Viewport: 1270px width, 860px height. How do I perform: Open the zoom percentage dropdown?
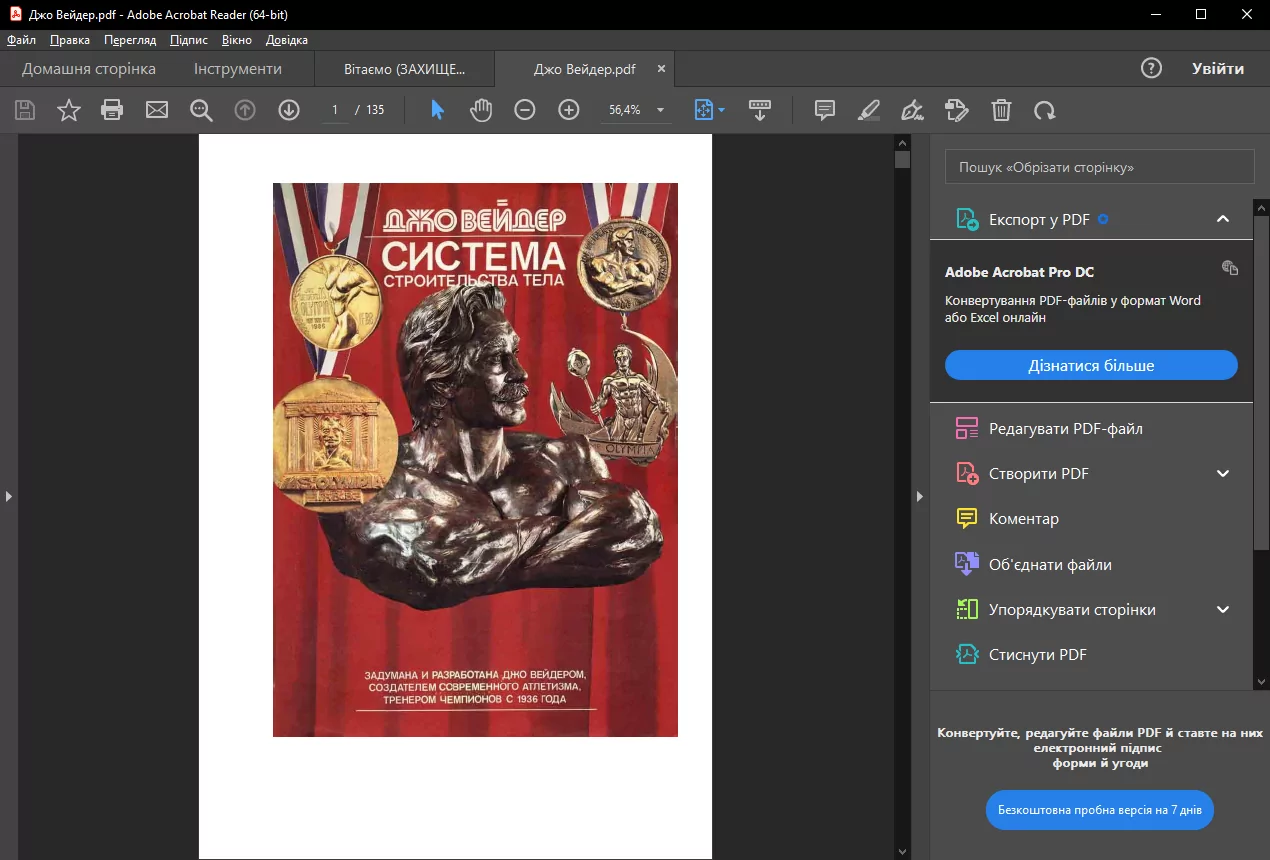coord(658,110)
